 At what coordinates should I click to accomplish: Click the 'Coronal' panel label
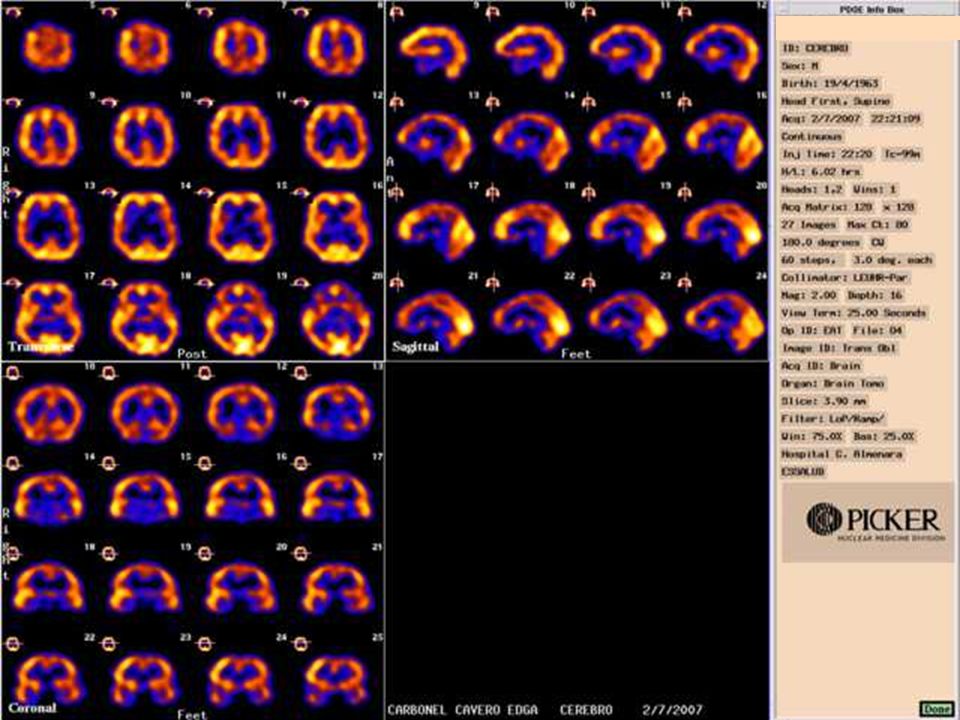tap(32, 708)
